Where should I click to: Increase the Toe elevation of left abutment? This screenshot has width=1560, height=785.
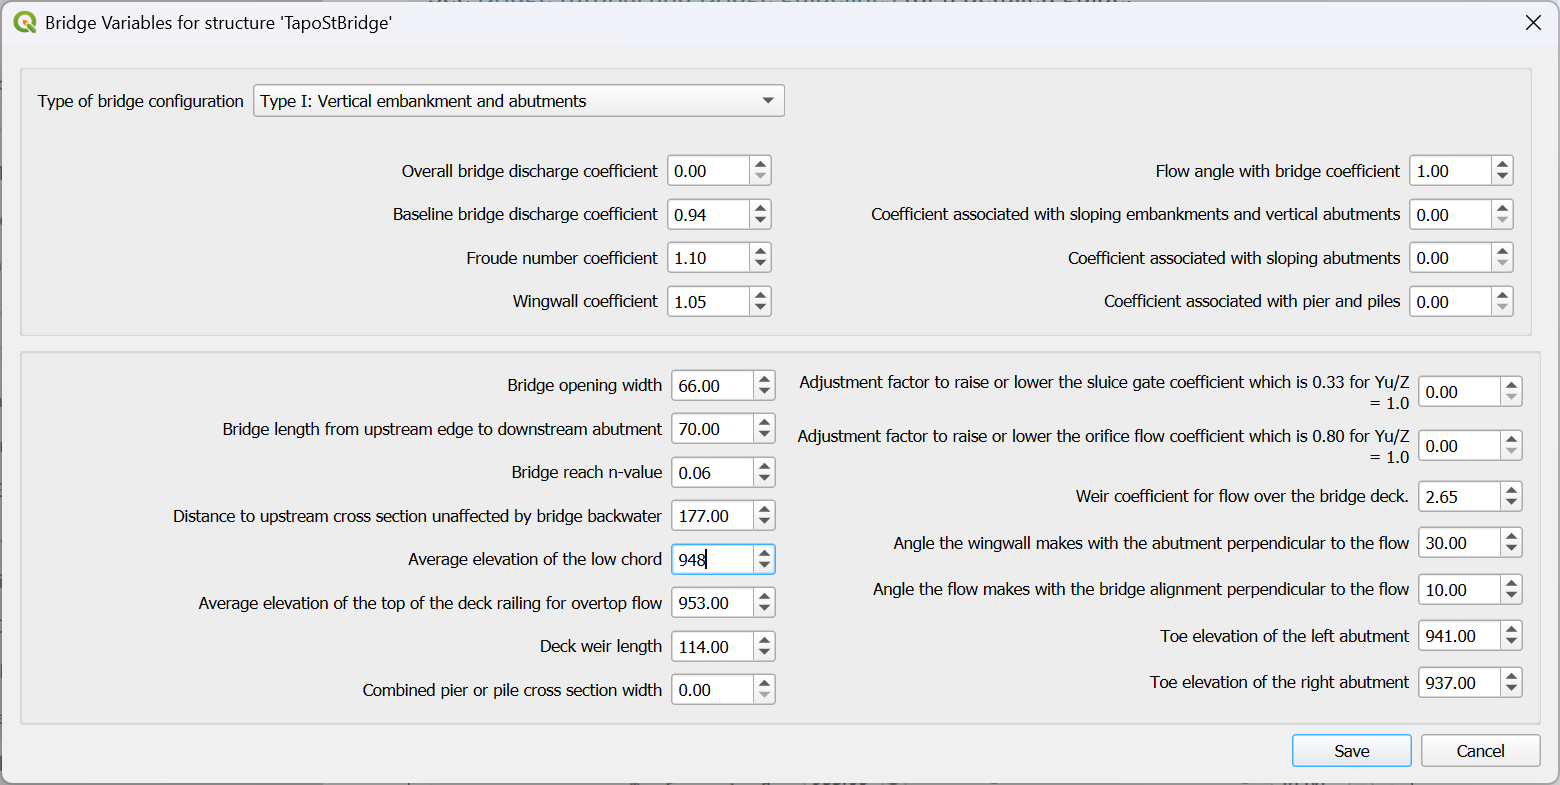[x=1511, y=630]
